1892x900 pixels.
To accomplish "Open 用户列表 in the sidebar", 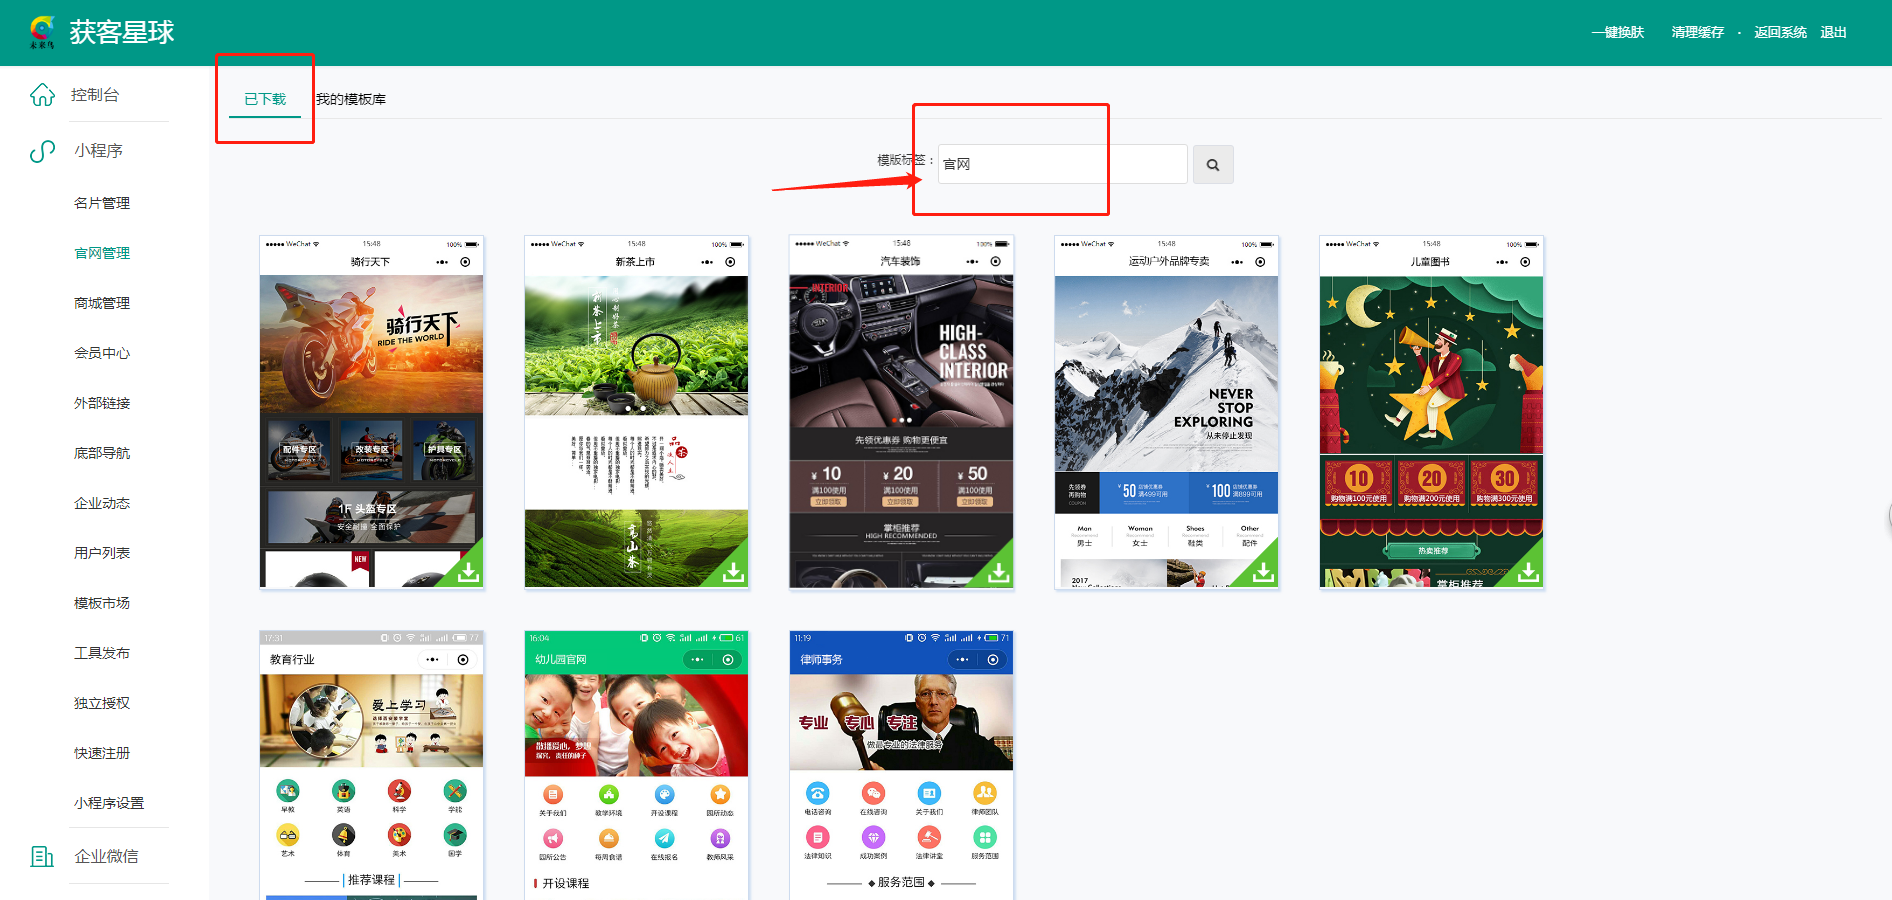I will click(102, 553).
